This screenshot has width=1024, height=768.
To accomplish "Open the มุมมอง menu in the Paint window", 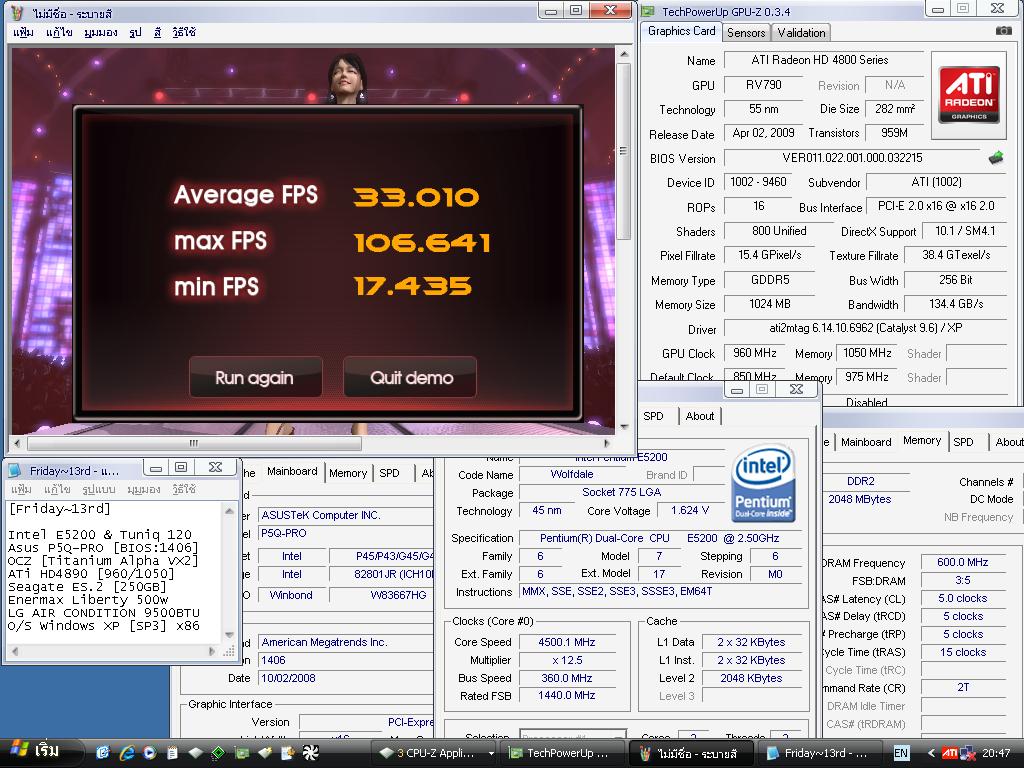I will pos(101,32).
